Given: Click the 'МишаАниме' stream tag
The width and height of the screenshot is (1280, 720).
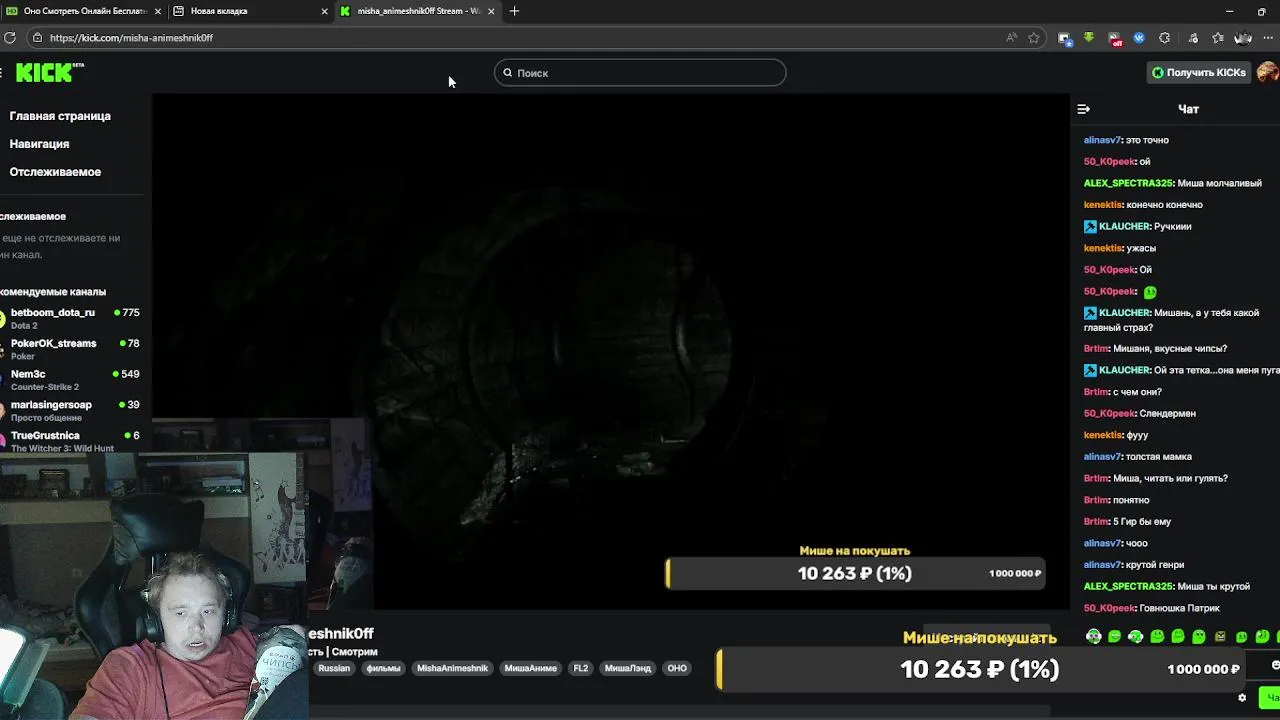Looking at the screenshot, I should point(530,668).
